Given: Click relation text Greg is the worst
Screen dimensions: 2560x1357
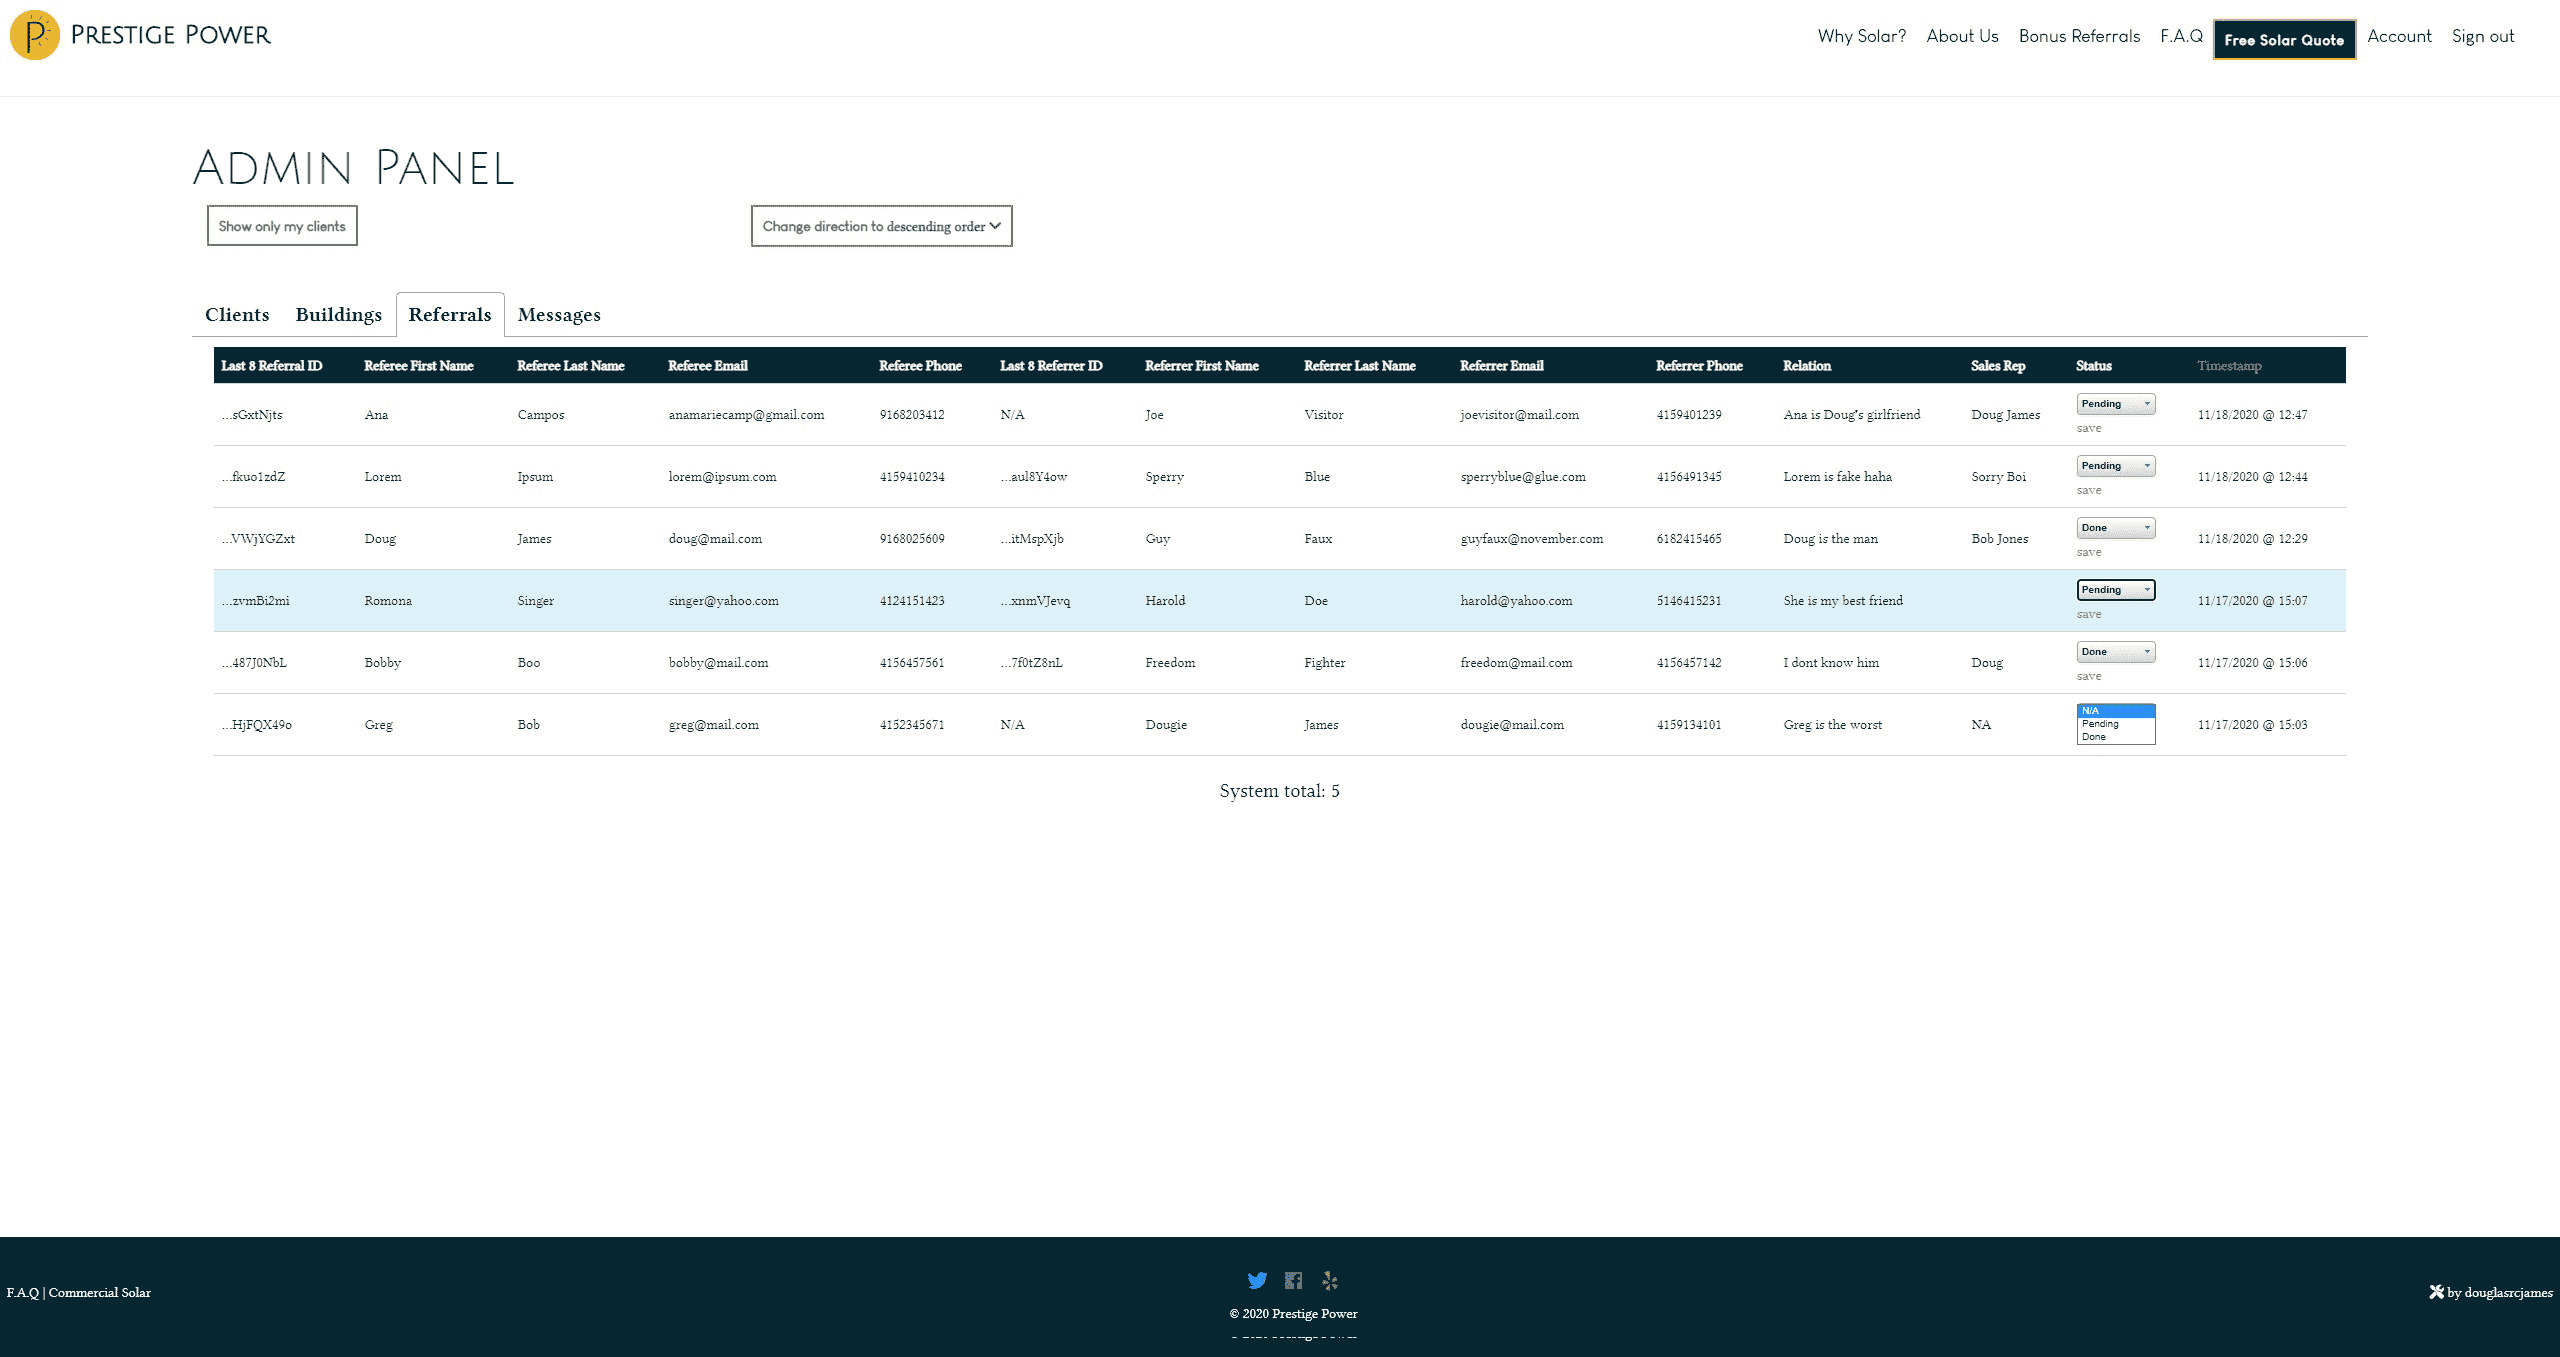Looking at the screenshot, I should (x=1832, y=725).
